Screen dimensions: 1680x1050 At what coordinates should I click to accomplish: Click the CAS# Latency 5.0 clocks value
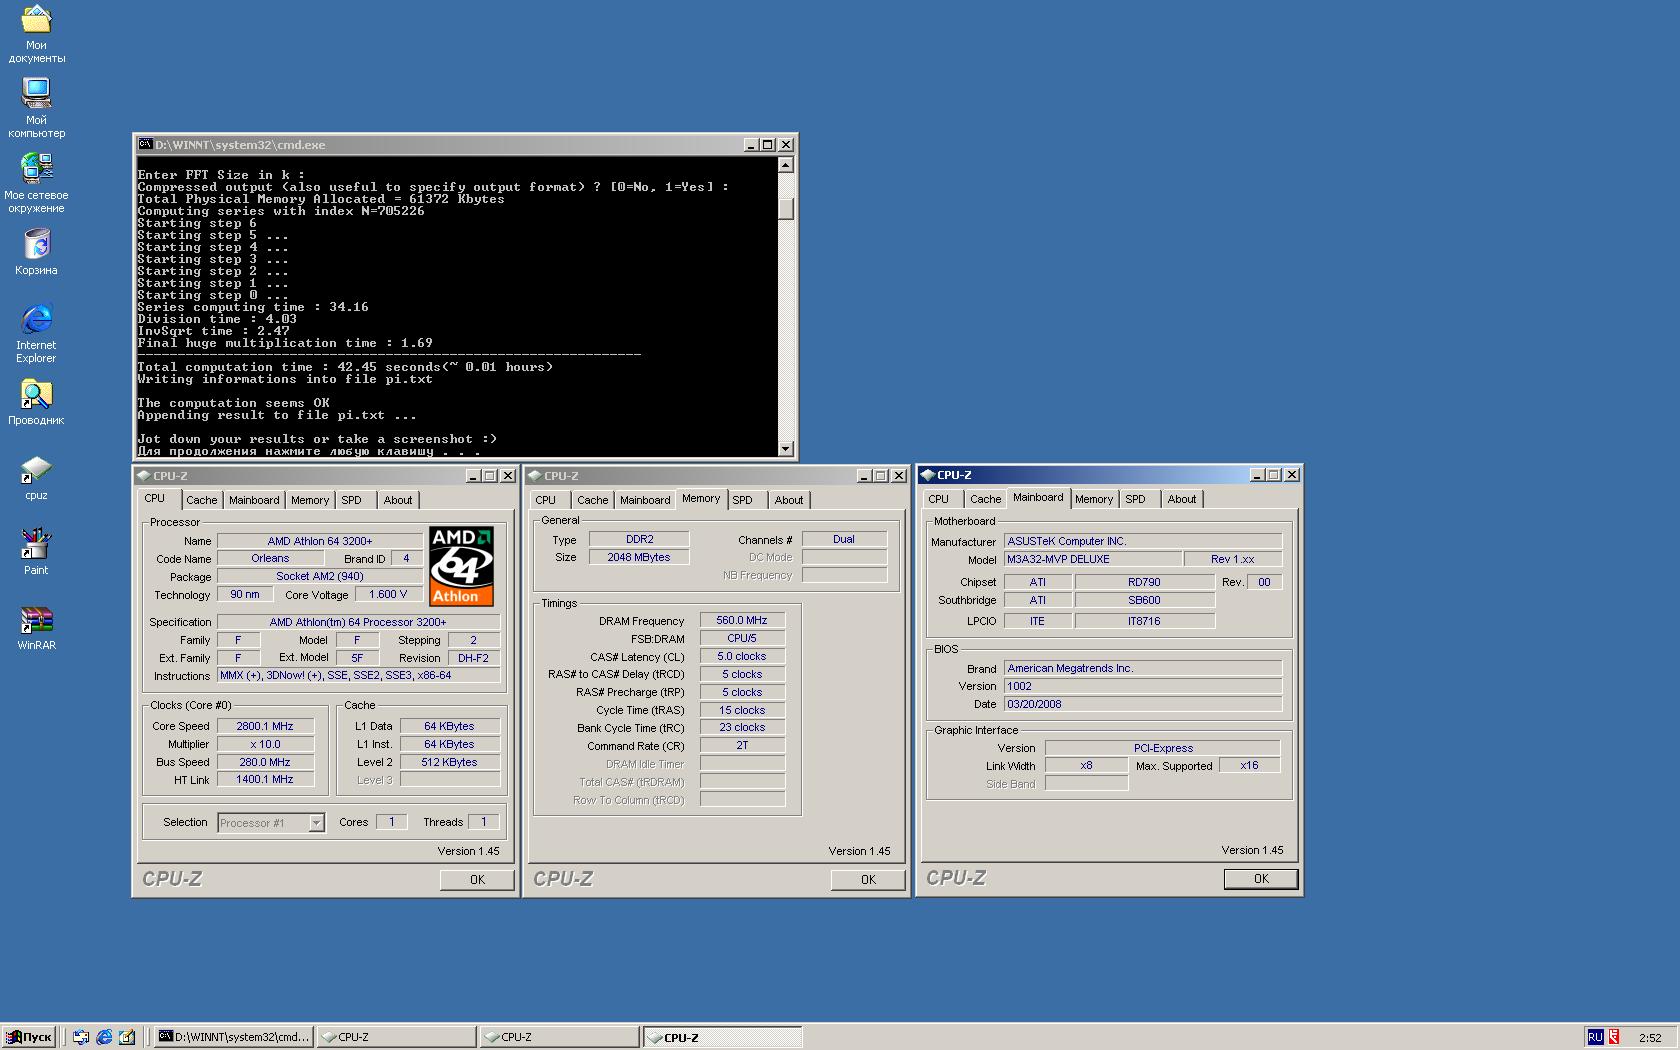click(742, 657)
